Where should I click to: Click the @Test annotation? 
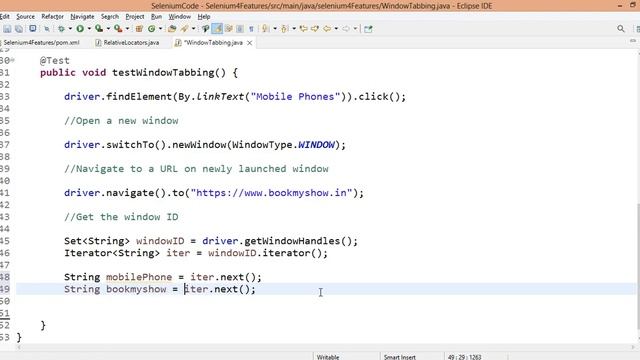pos(55,60)
